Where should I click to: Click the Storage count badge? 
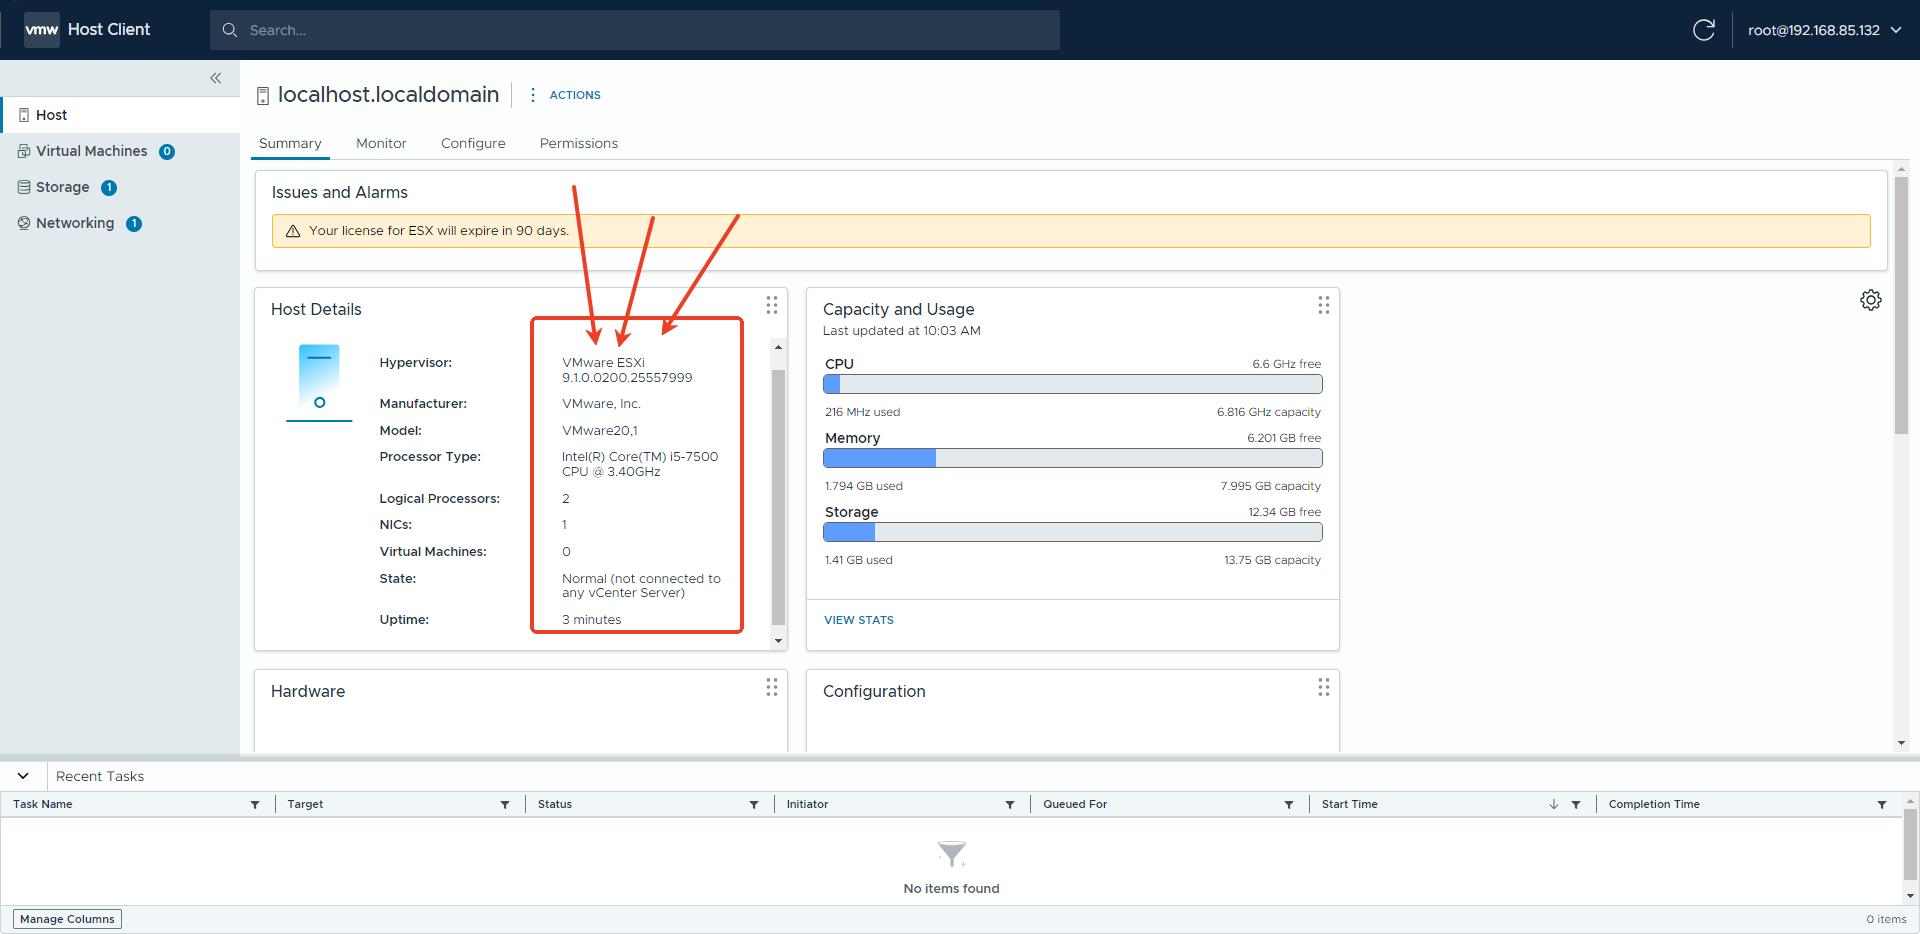(109, 188)
